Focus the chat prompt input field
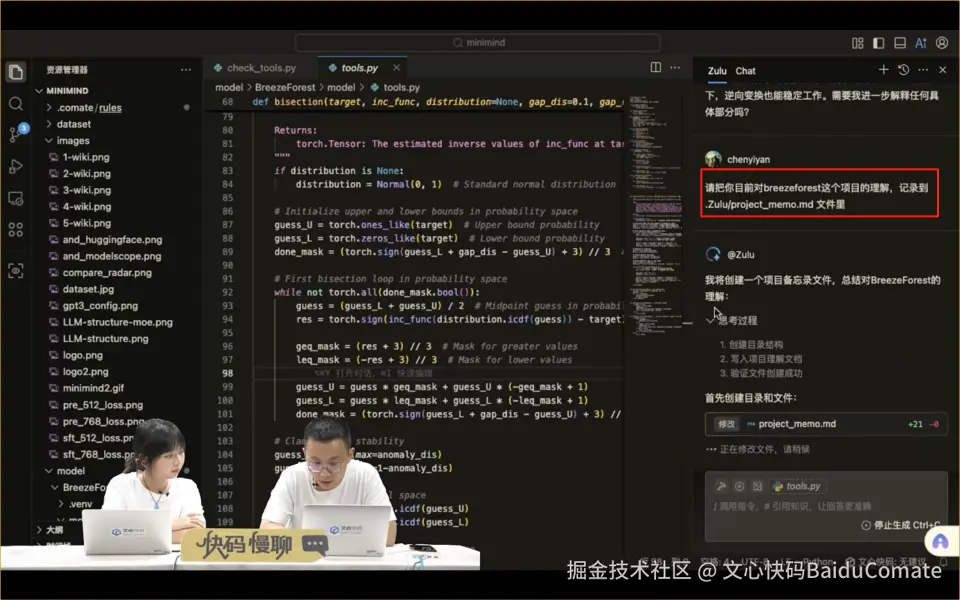The image size is (960, 600). tap(826, 506)
